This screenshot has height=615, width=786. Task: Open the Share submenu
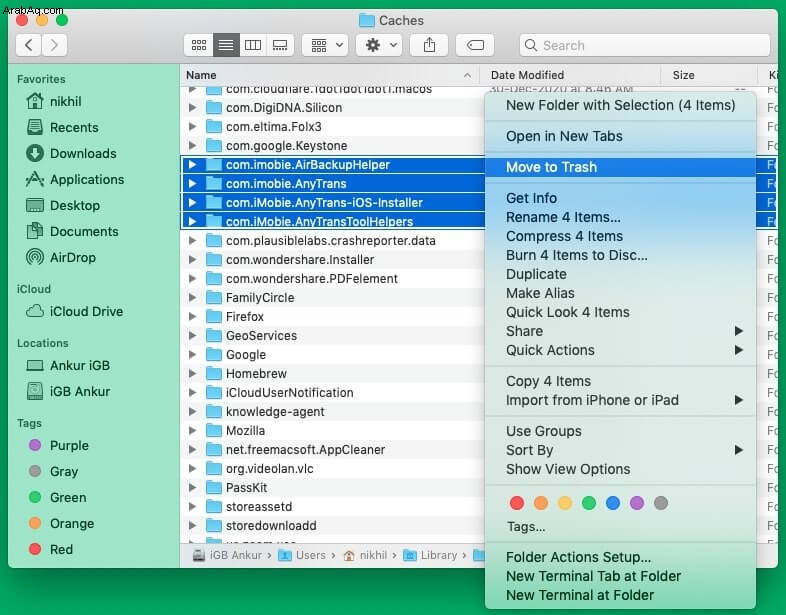(x=620, y=331)
